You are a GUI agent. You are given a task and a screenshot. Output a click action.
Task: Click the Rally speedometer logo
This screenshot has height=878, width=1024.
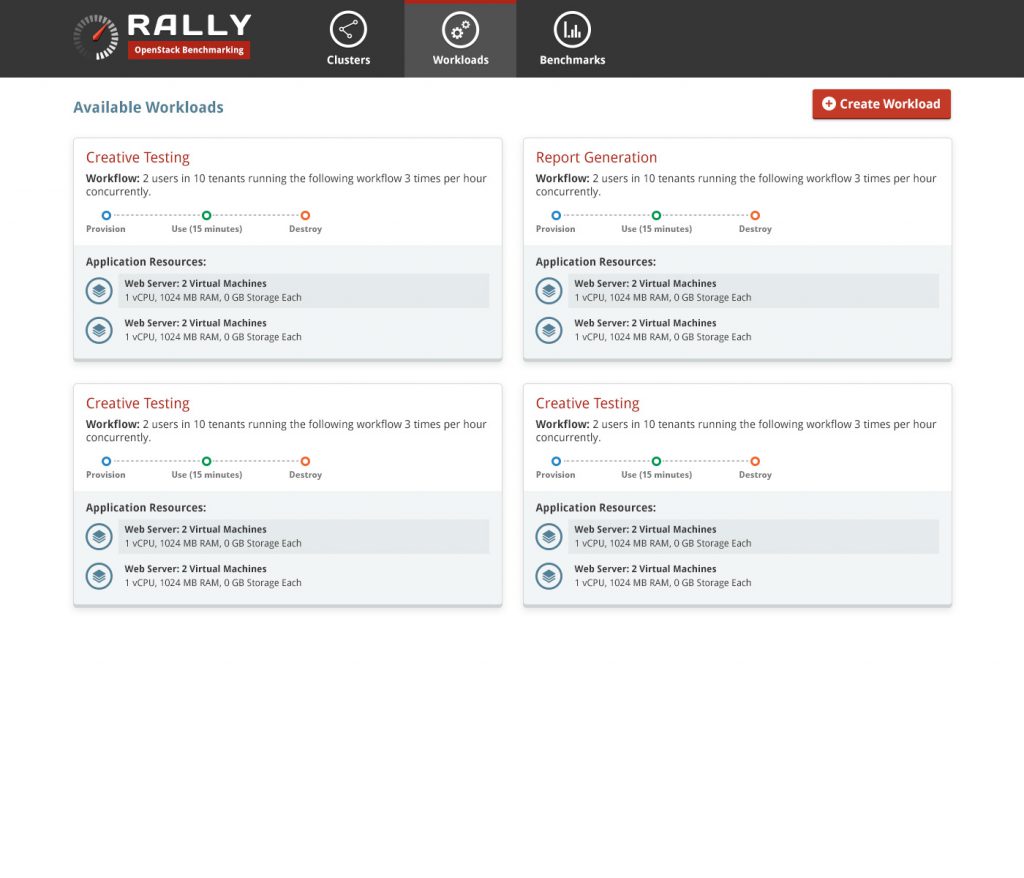[x=96, y=37]
